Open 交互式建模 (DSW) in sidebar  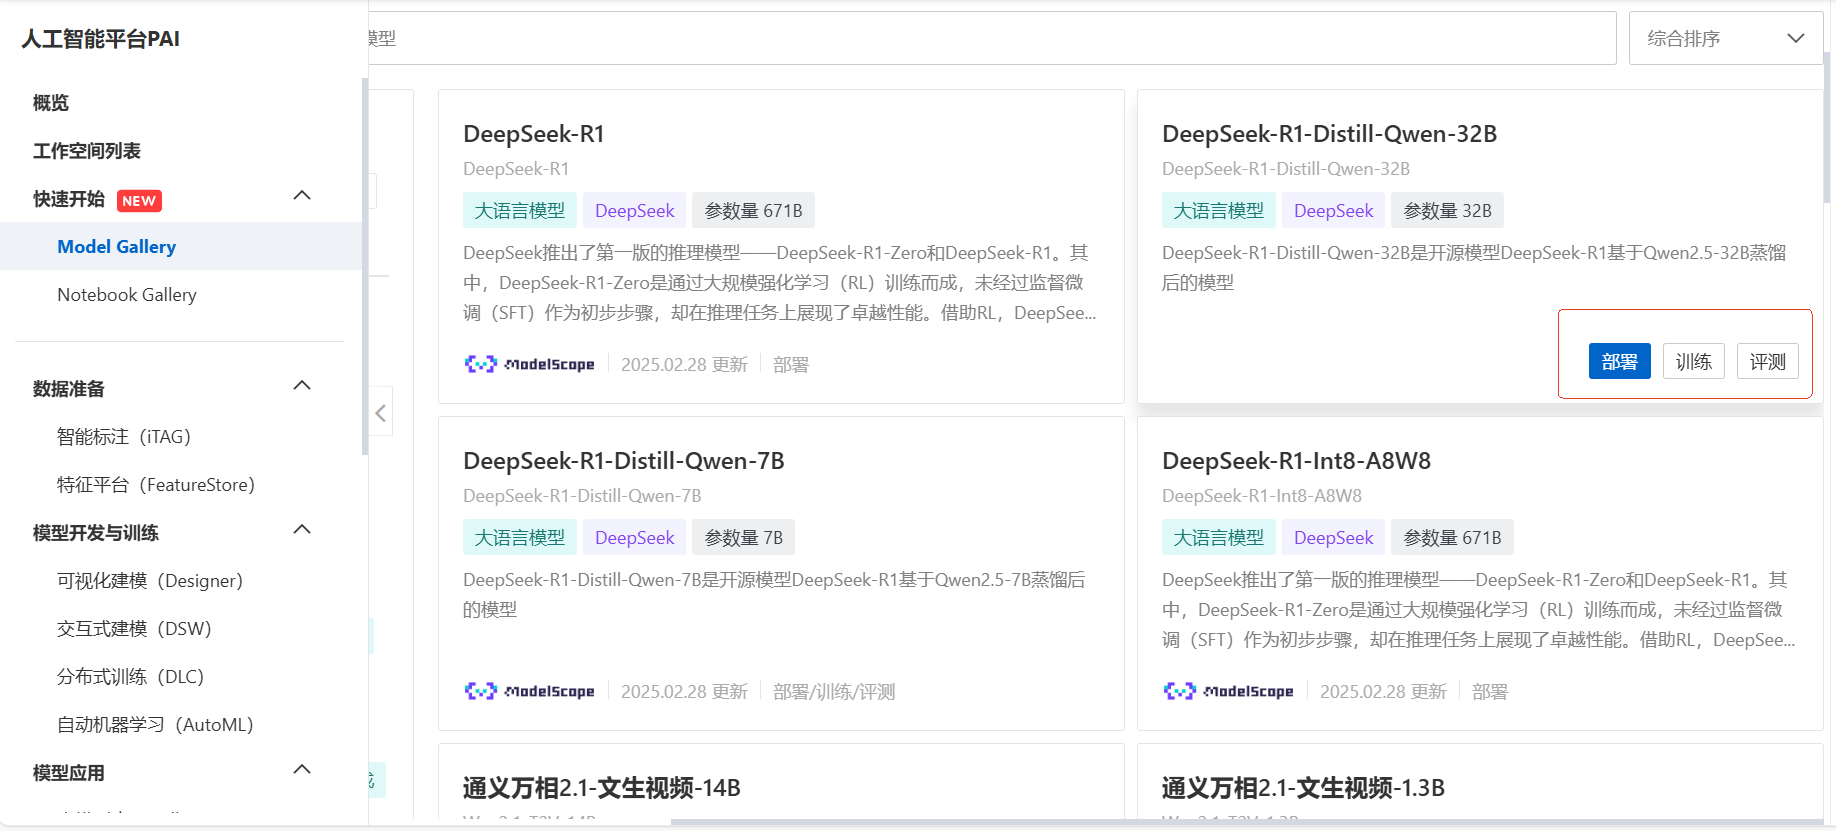click(134, 629)
